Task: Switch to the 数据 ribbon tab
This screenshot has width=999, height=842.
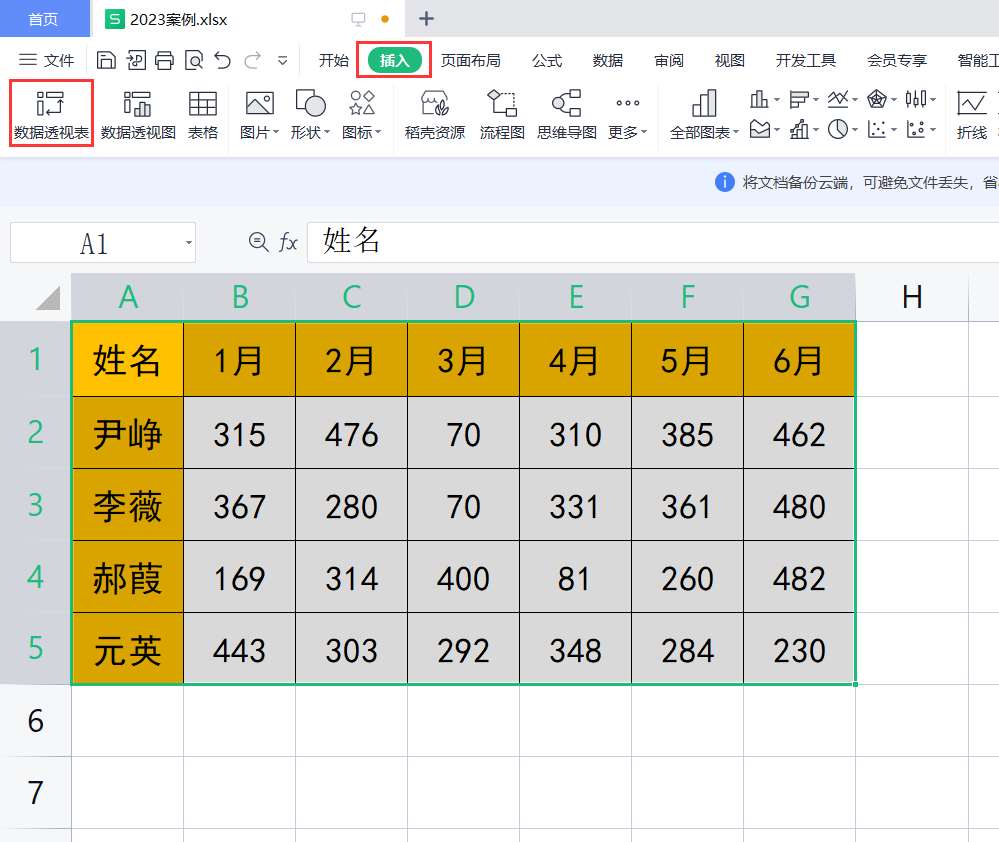Action: pos(607,60)
